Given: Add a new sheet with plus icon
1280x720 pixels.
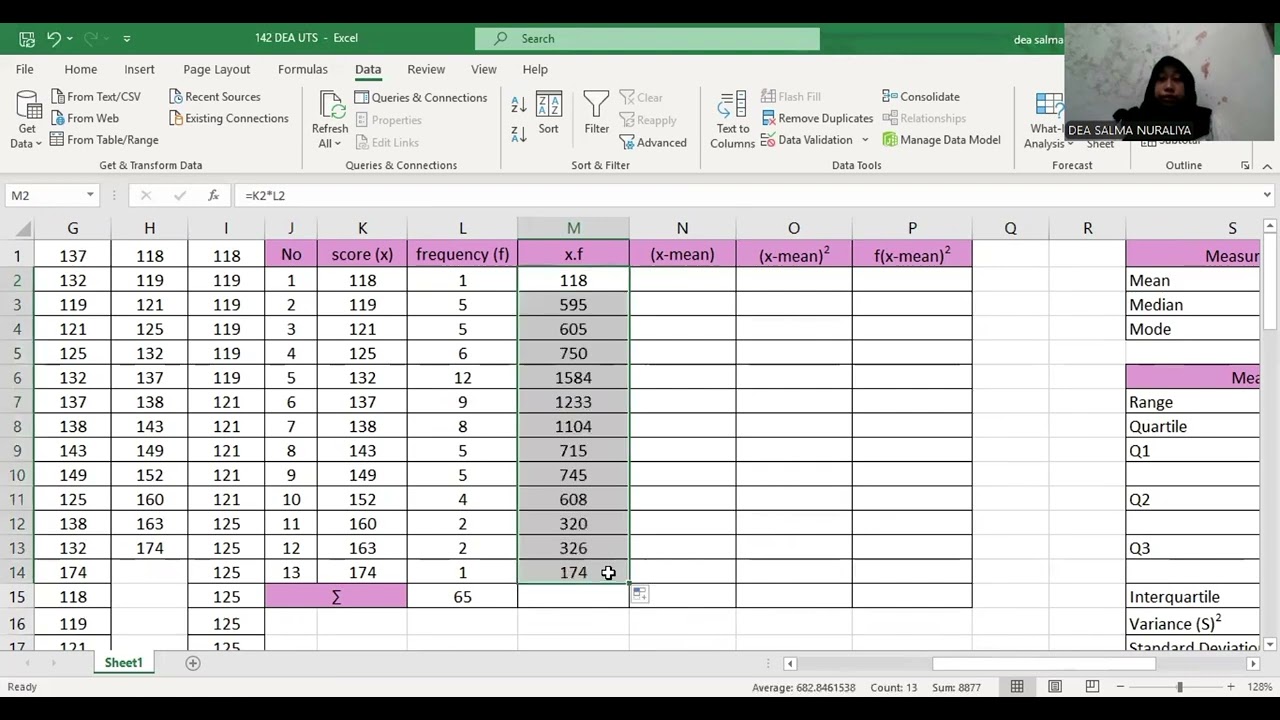Looking at the screenshot, I should tap(193, 663).
